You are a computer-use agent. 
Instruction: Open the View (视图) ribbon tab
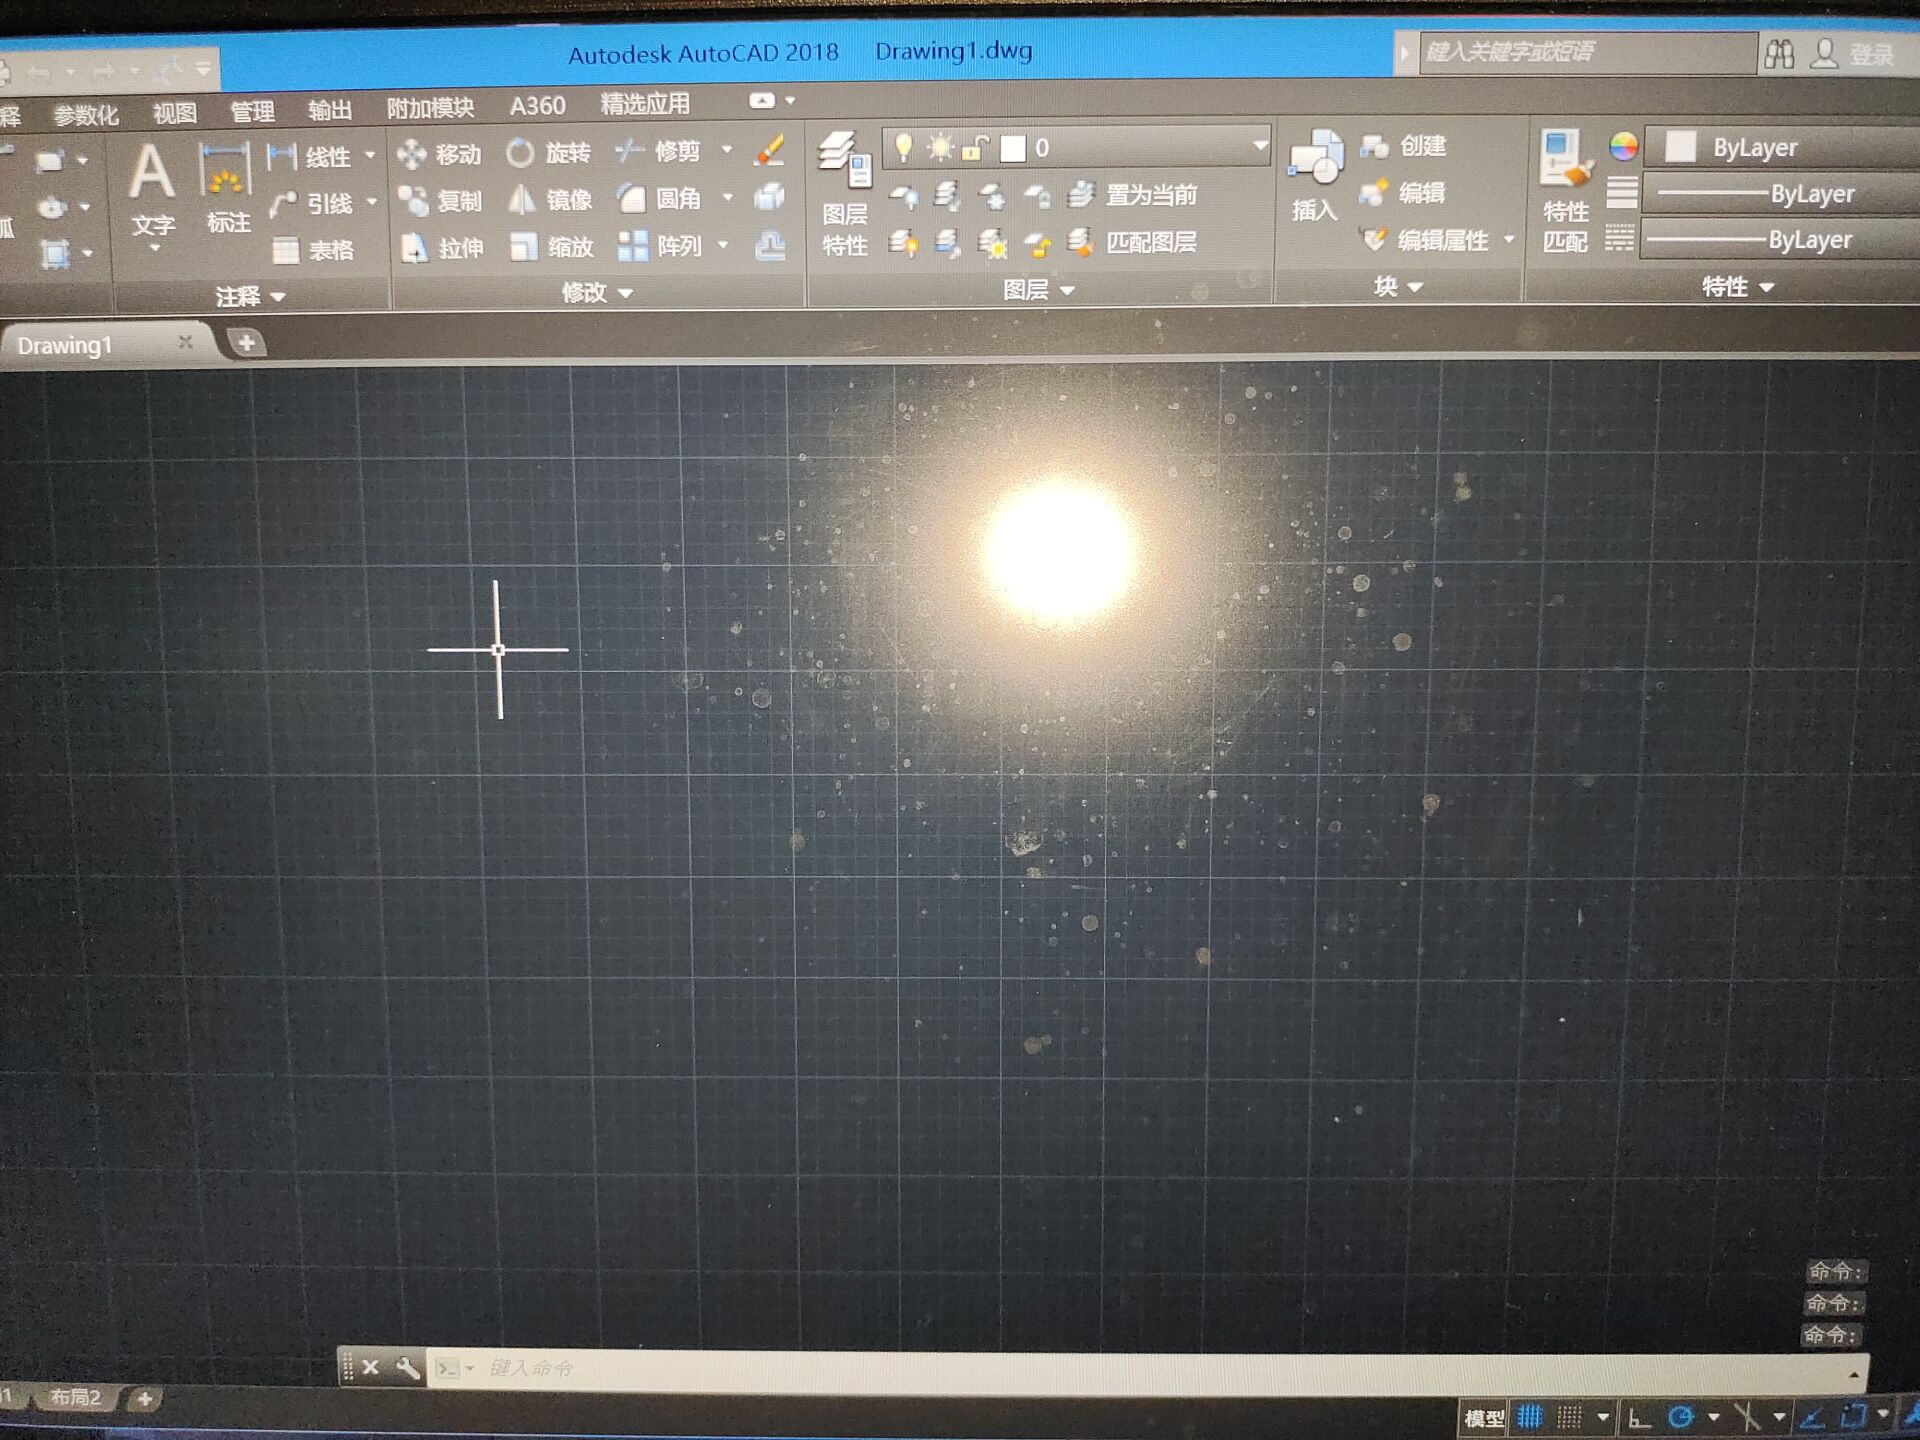click(175, 112)
